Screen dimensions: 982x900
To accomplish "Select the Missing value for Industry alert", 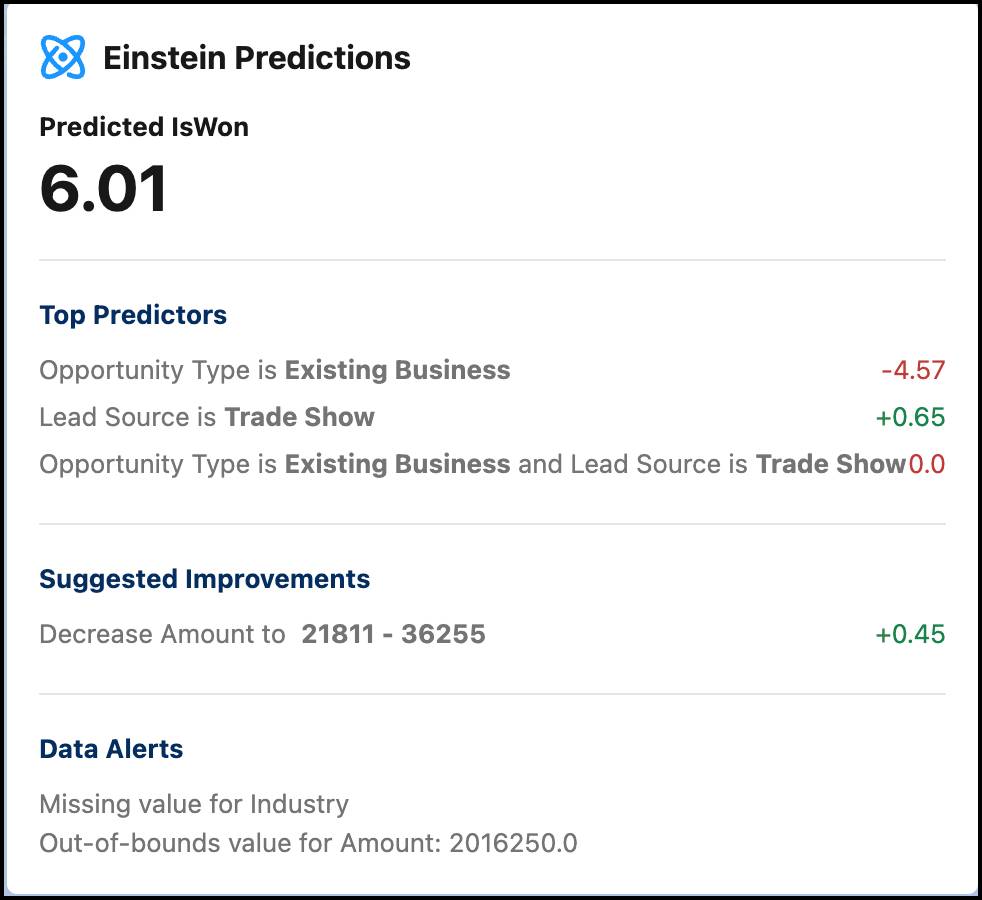I will pyautogui.click(x=193, y=803).
